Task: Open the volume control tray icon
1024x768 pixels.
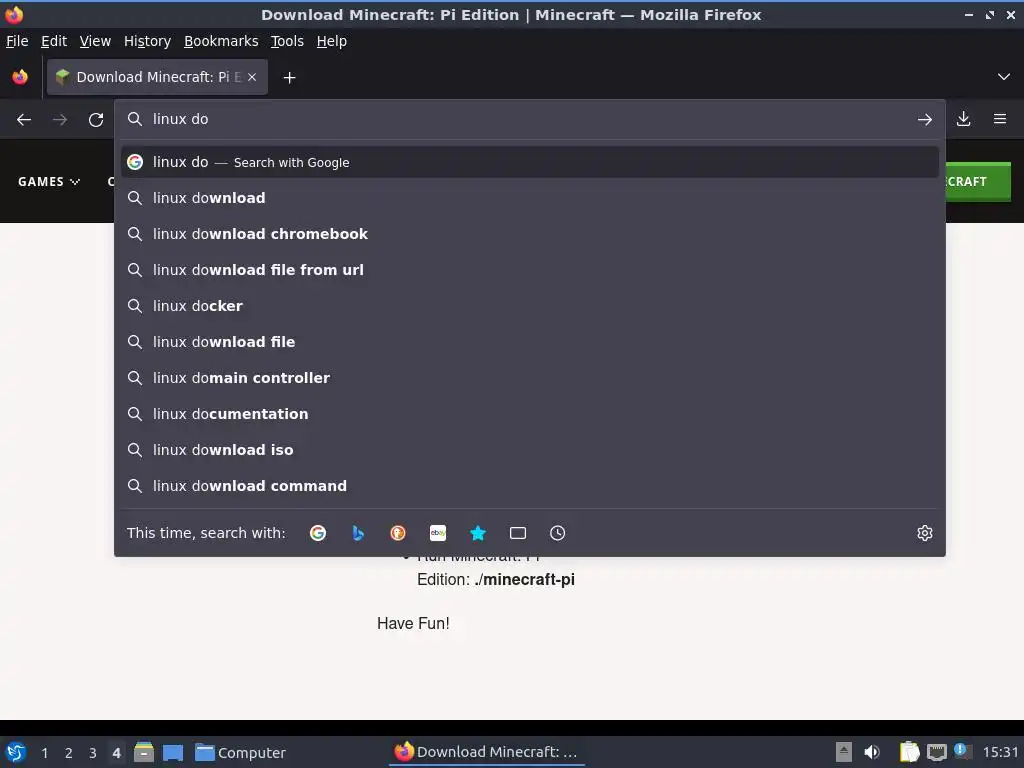Action: (872, 752)
